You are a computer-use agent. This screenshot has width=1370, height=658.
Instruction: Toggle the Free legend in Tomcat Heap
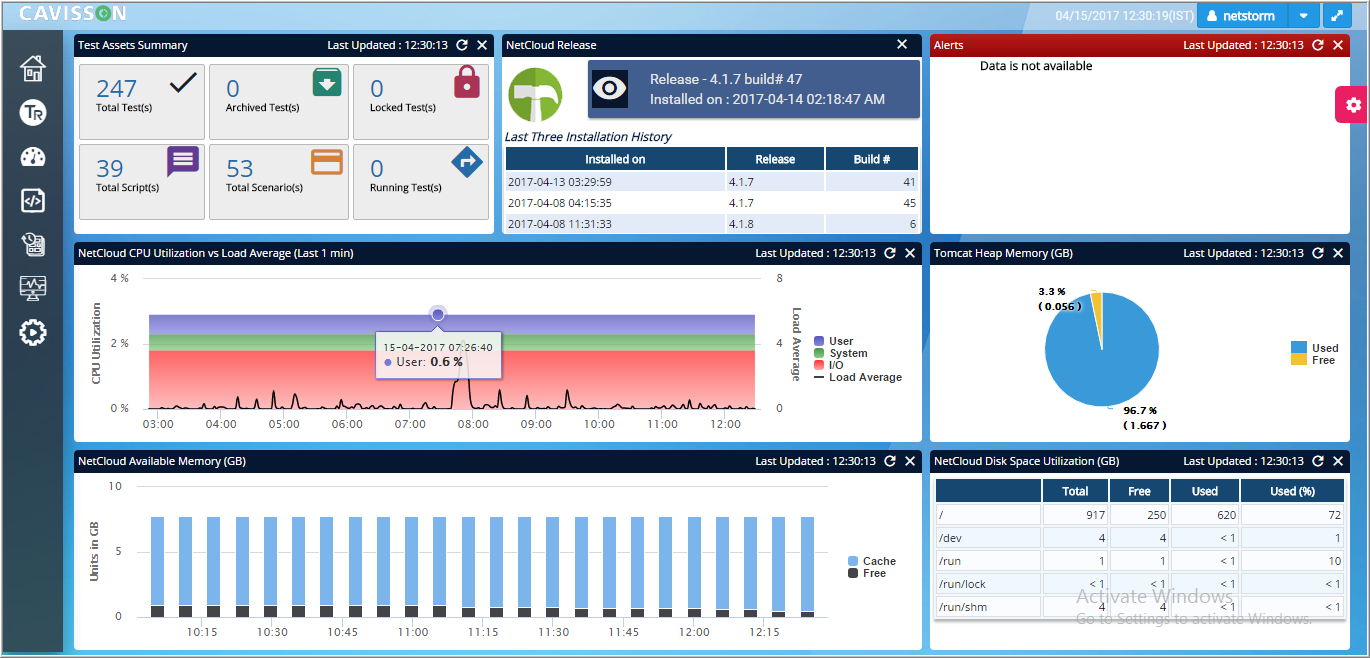point(1313,360)
